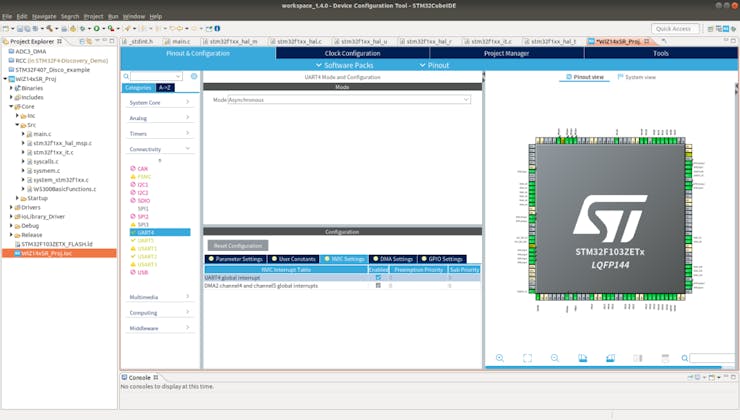Click the settings gear in peripherals panel
Viewport: 740px width, 420px height.
[194, 76]
